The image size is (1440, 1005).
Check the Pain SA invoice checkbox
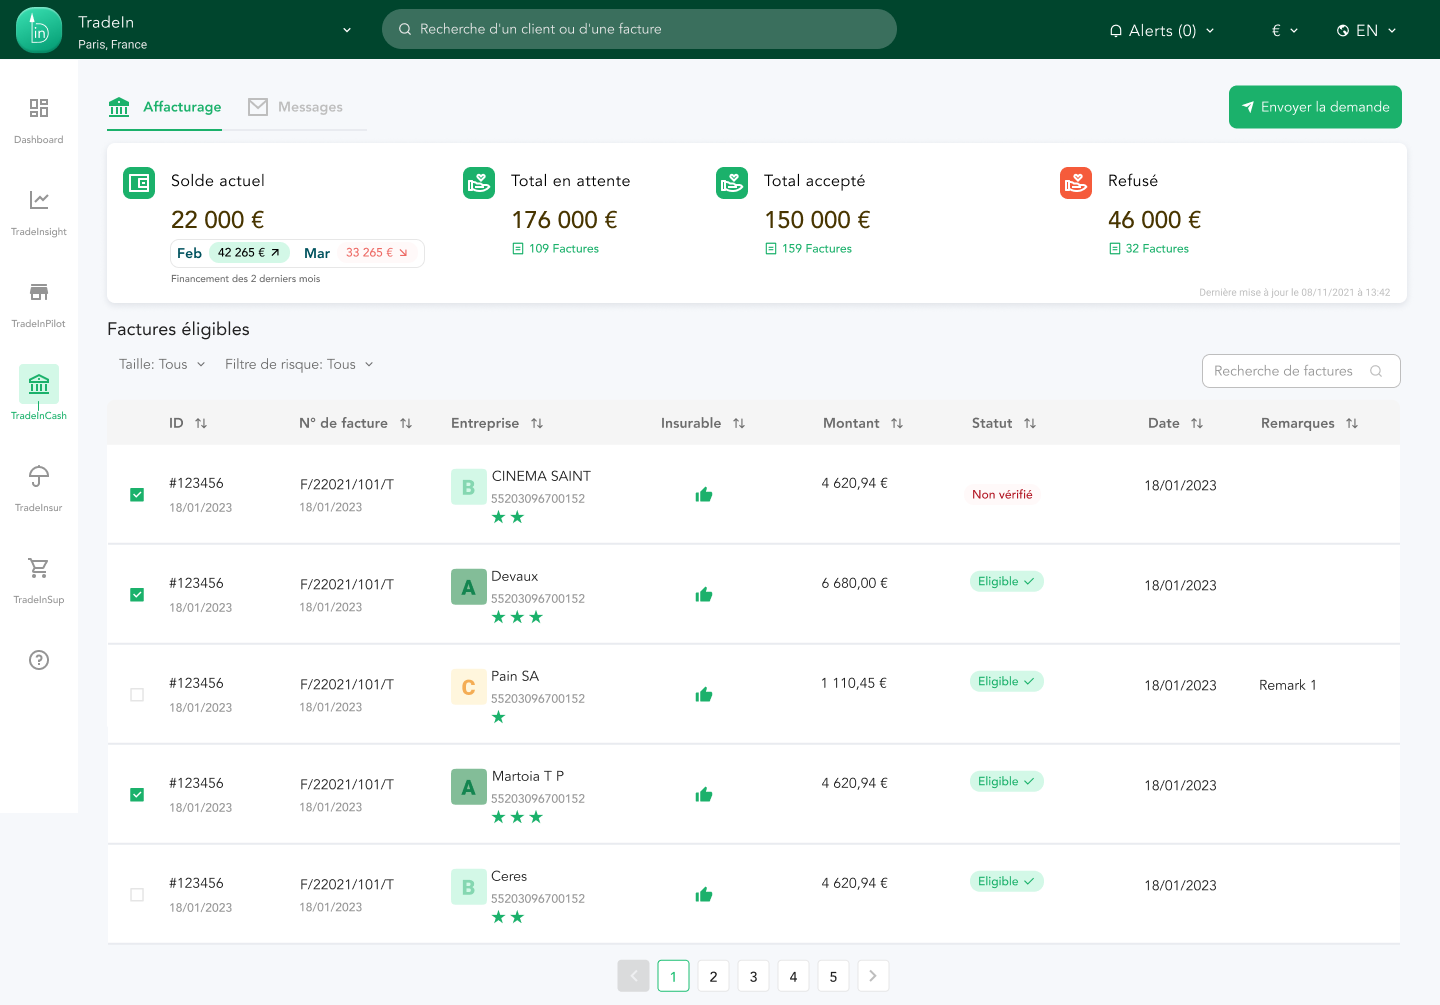(x=137, y=695)
